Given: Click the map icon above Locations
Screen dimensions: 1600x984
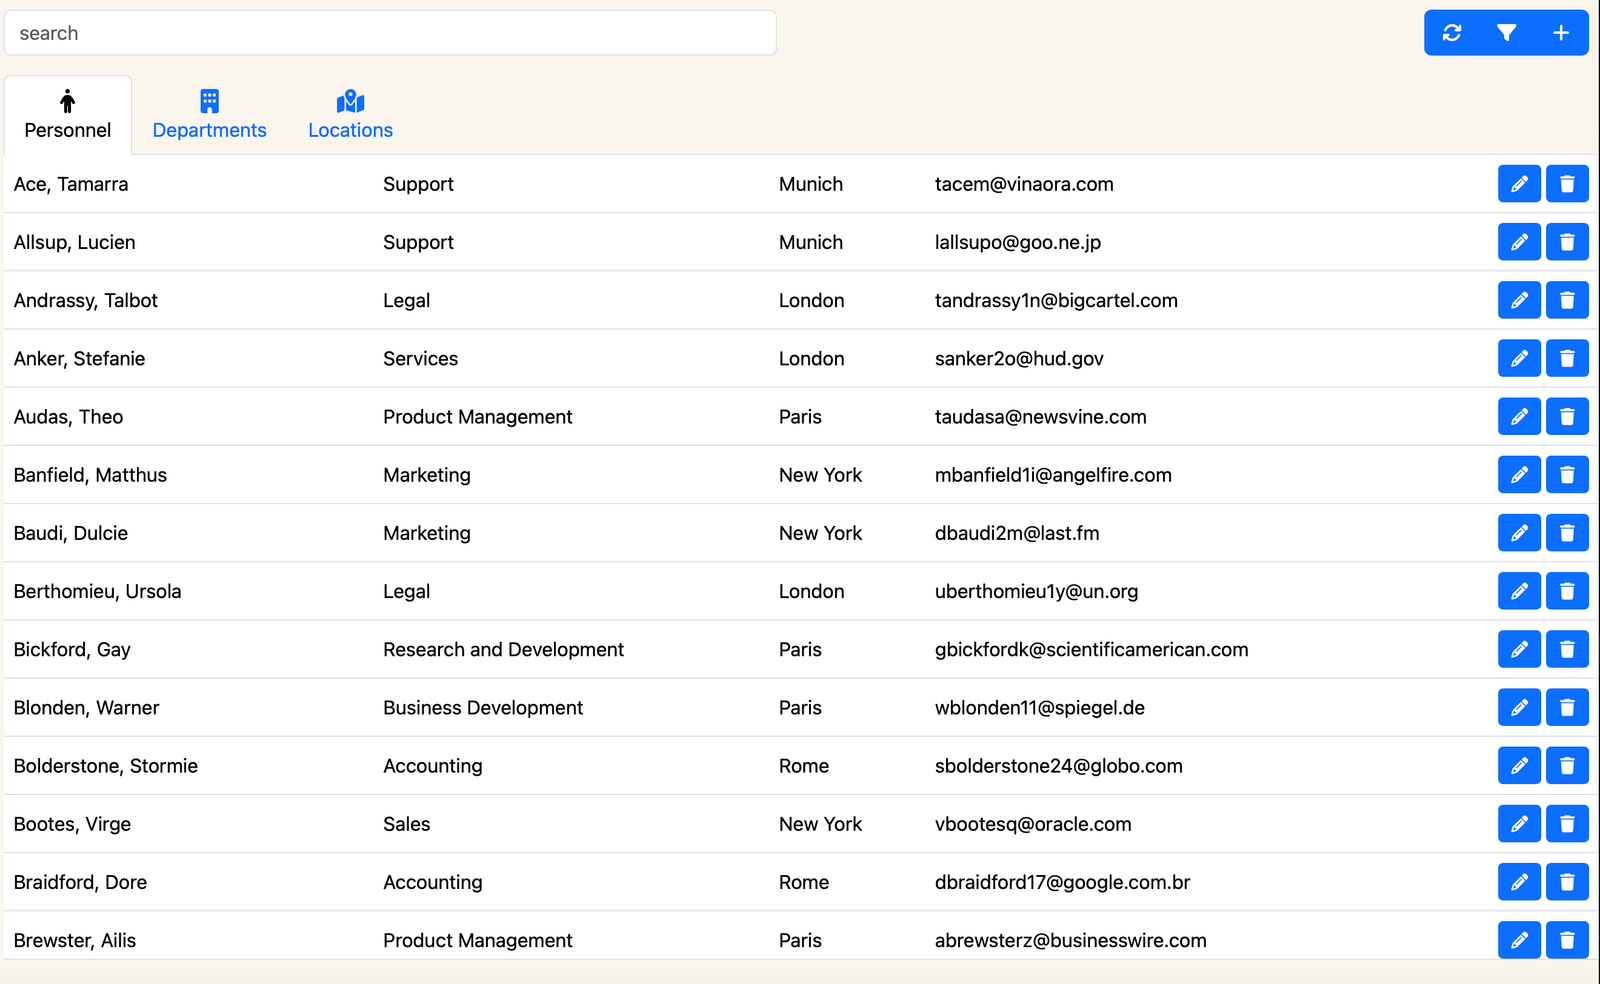Looking at the screenshot, I should (350, 100).
